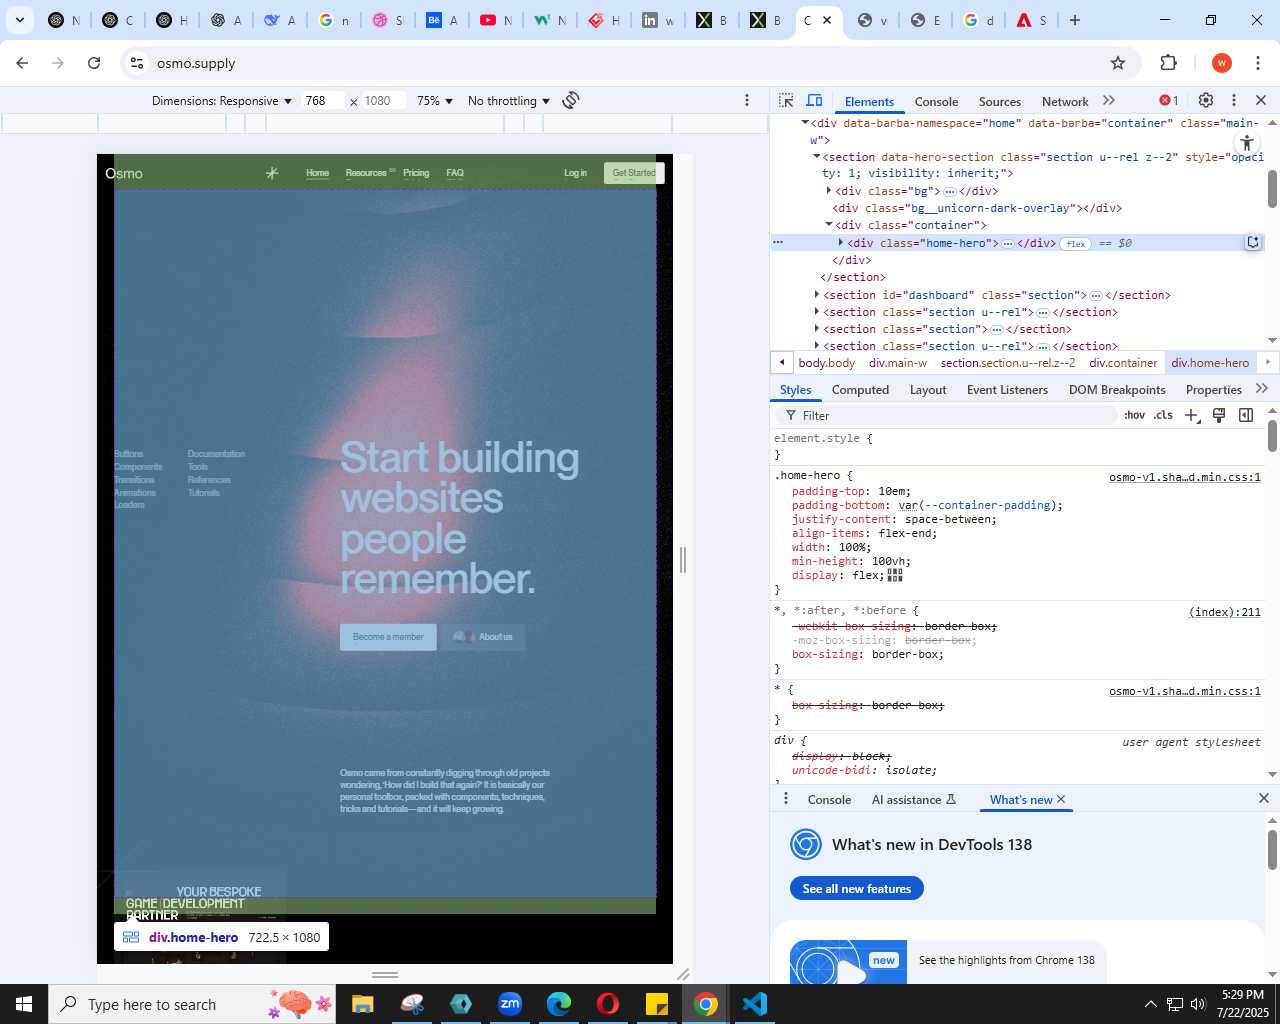Click Become a member button
The width and height of the screenshot is (1280, 1024).
click(x=388, y=637)
